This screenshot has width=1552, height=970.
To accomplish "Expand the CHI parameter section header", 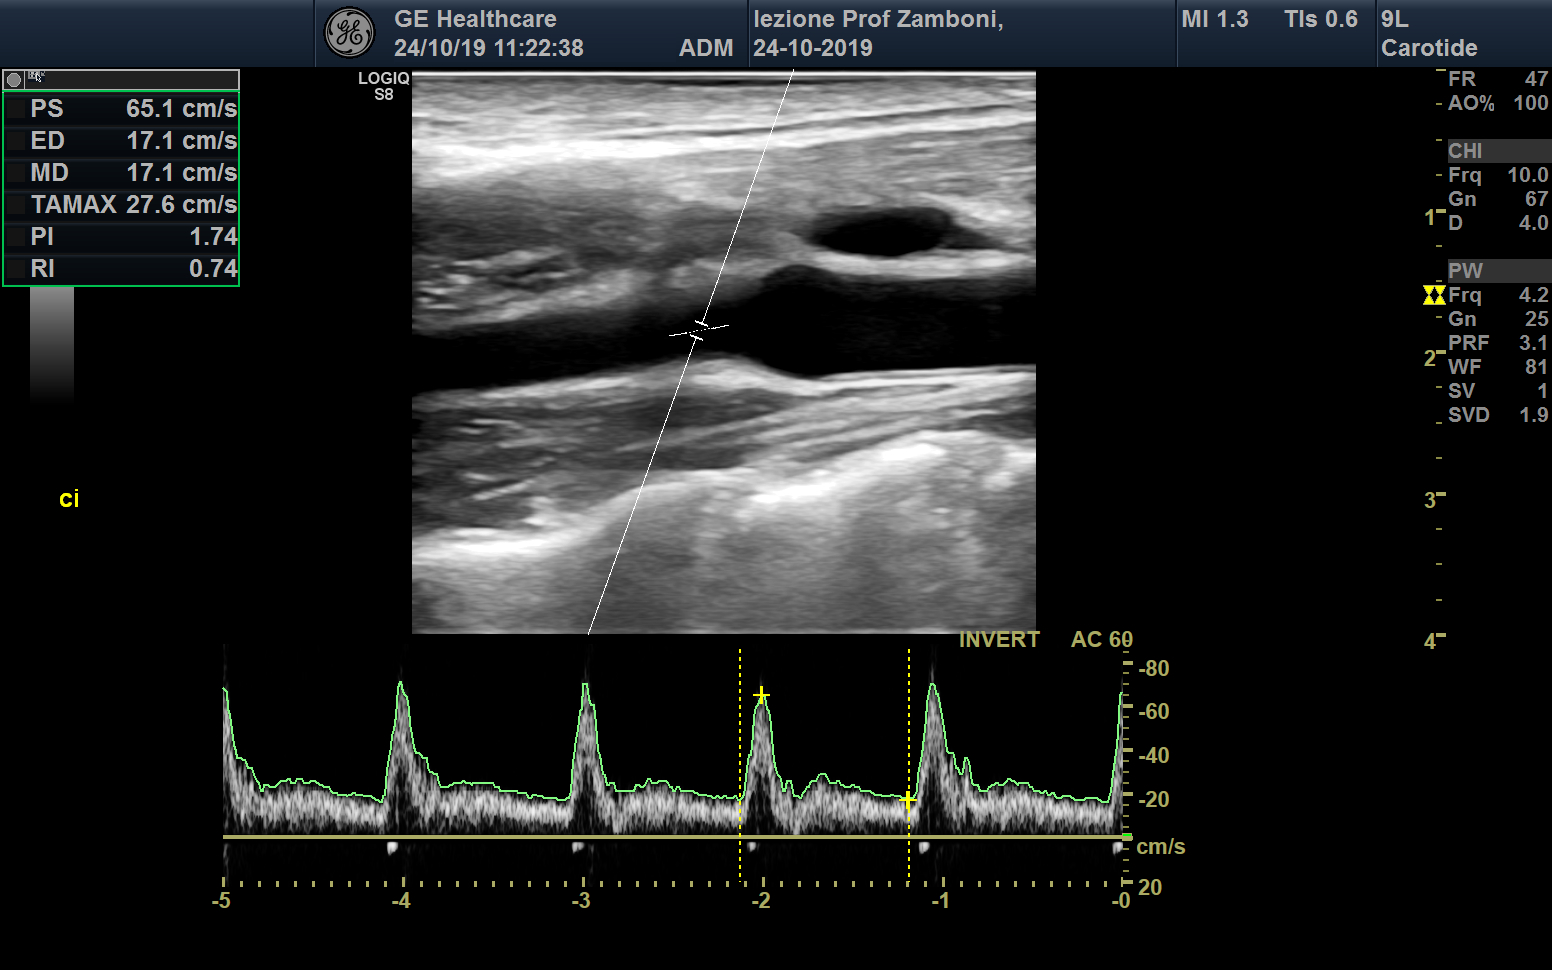I will (x=1497, y=151).
